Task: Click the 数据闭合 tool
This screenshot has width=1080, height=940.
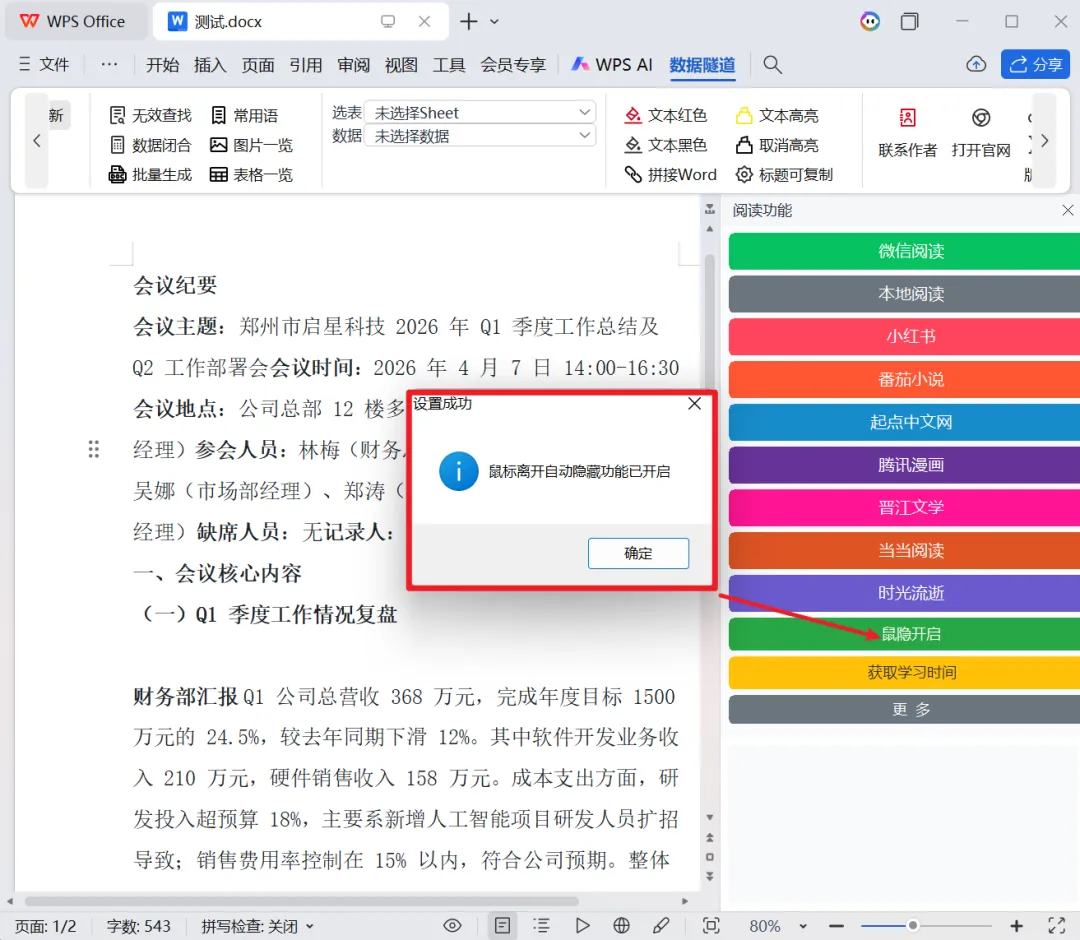Action: 150,145
